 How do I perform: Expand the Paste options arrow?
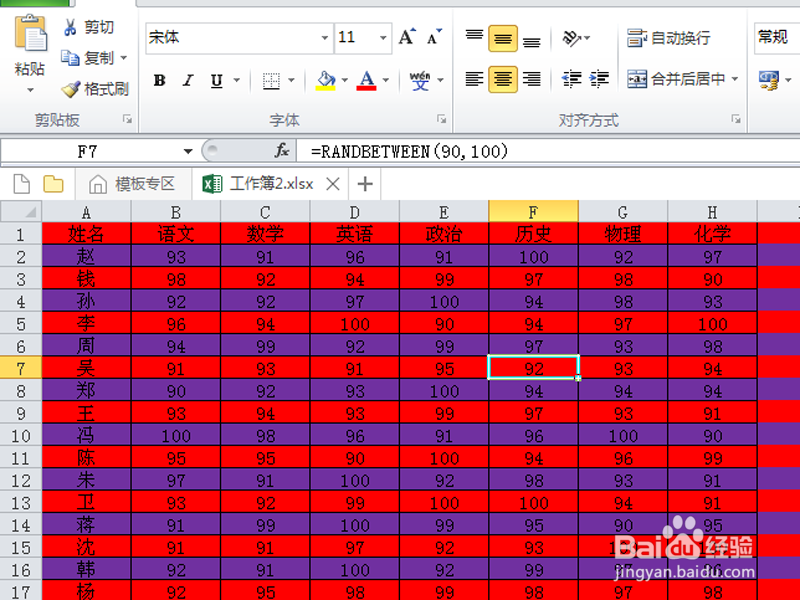30,90
